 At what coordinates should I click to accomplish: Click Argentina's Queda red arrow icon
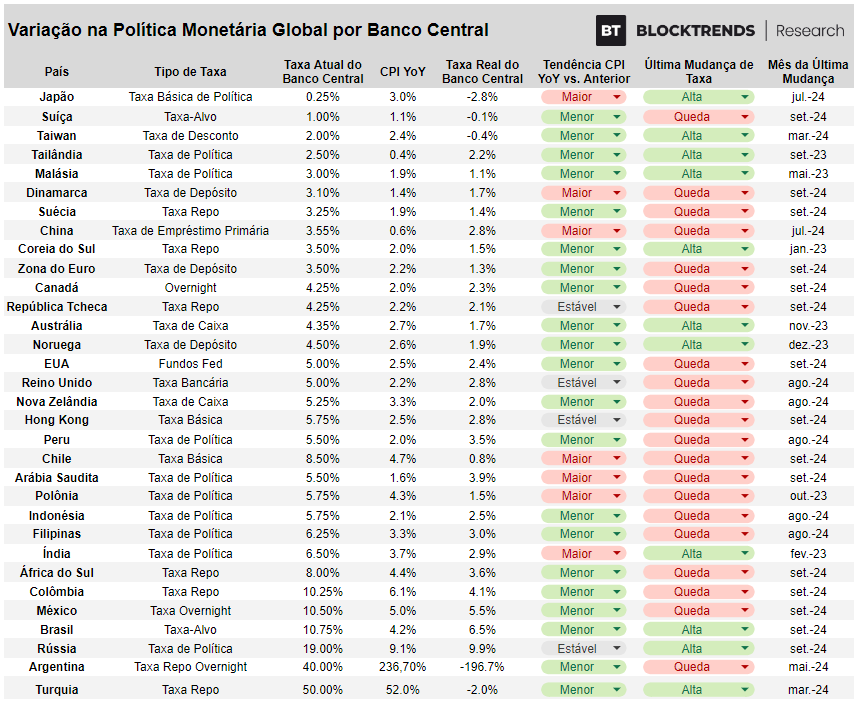coord(745,667)
